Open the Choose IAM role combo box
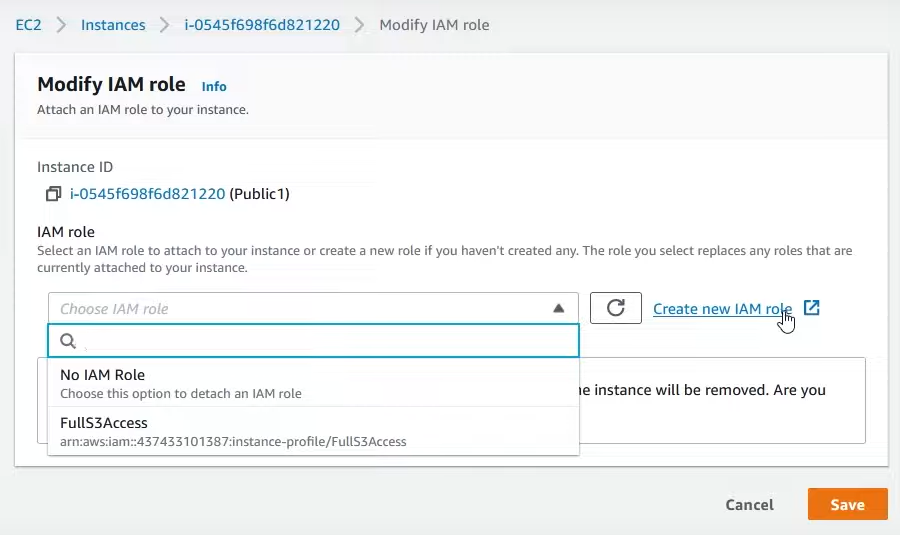Image resolution: width=900 pixels, height=535 pixels. 313,308
